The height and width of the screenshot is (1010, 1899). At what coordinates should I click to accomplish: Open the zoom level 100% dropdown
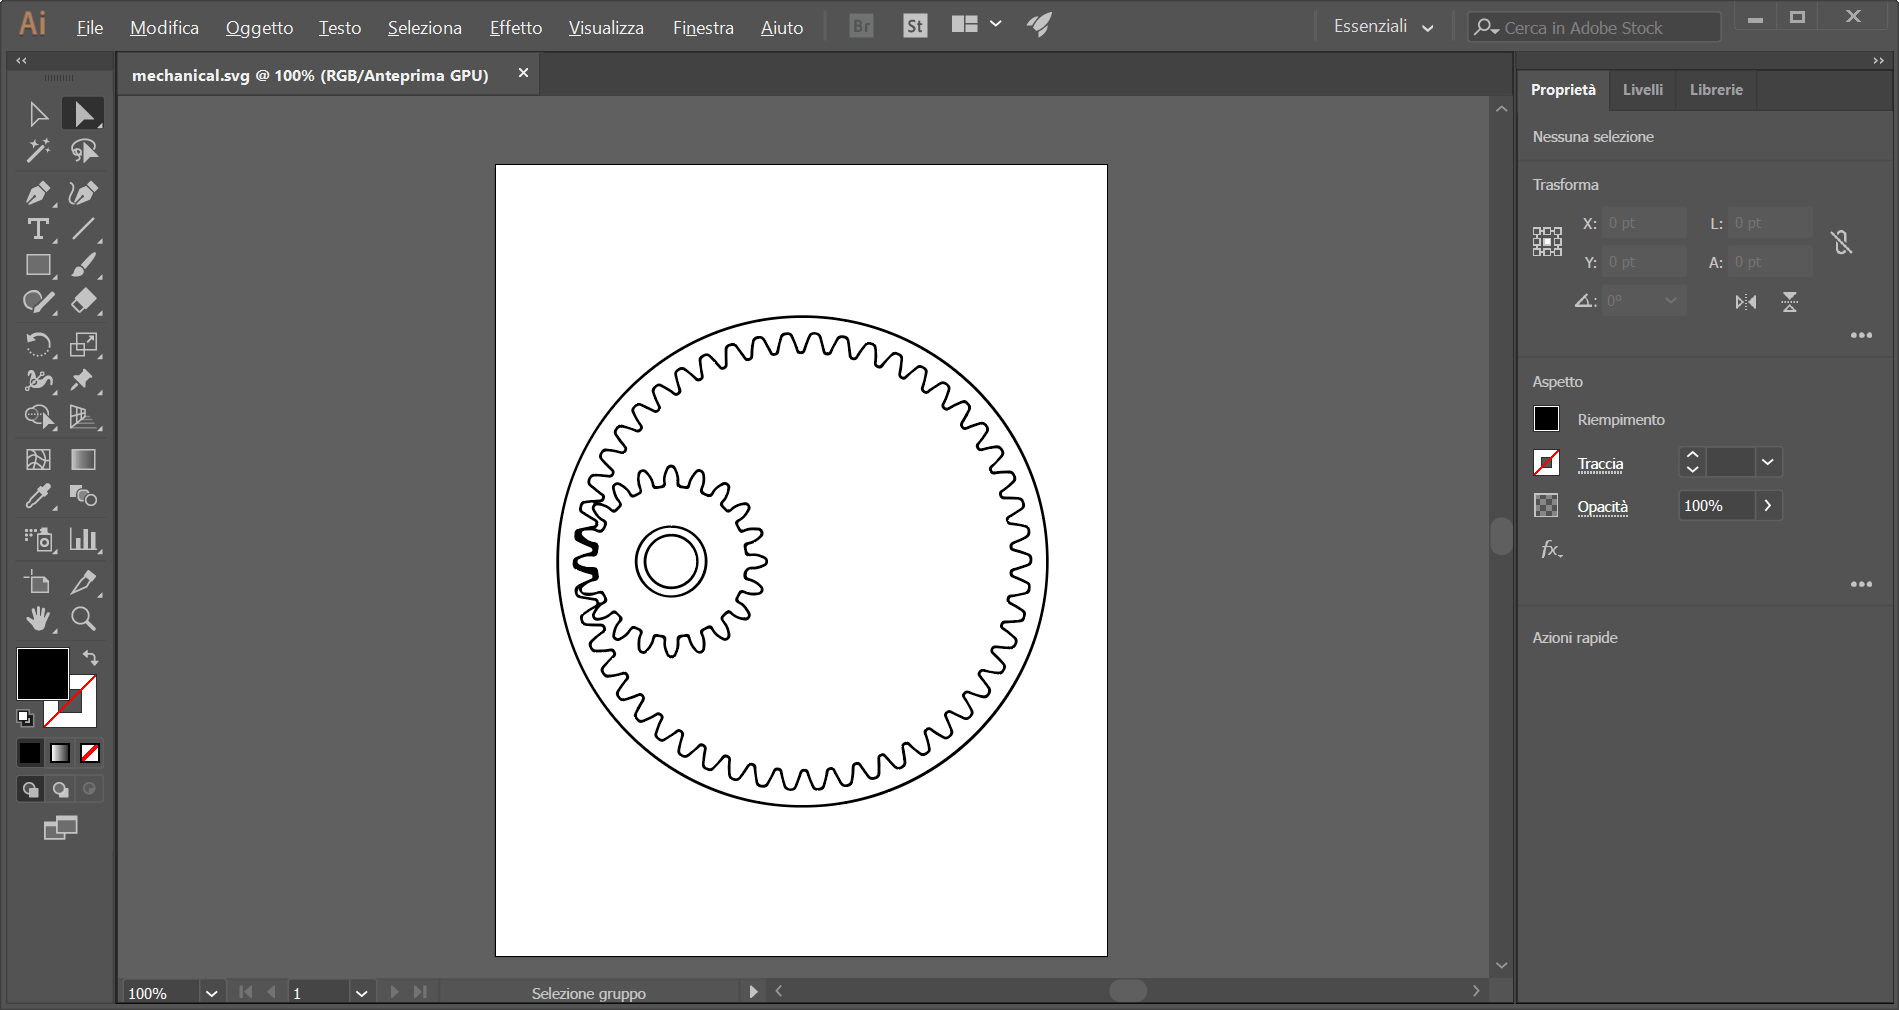pyautogui.click(x=211, y=993)
